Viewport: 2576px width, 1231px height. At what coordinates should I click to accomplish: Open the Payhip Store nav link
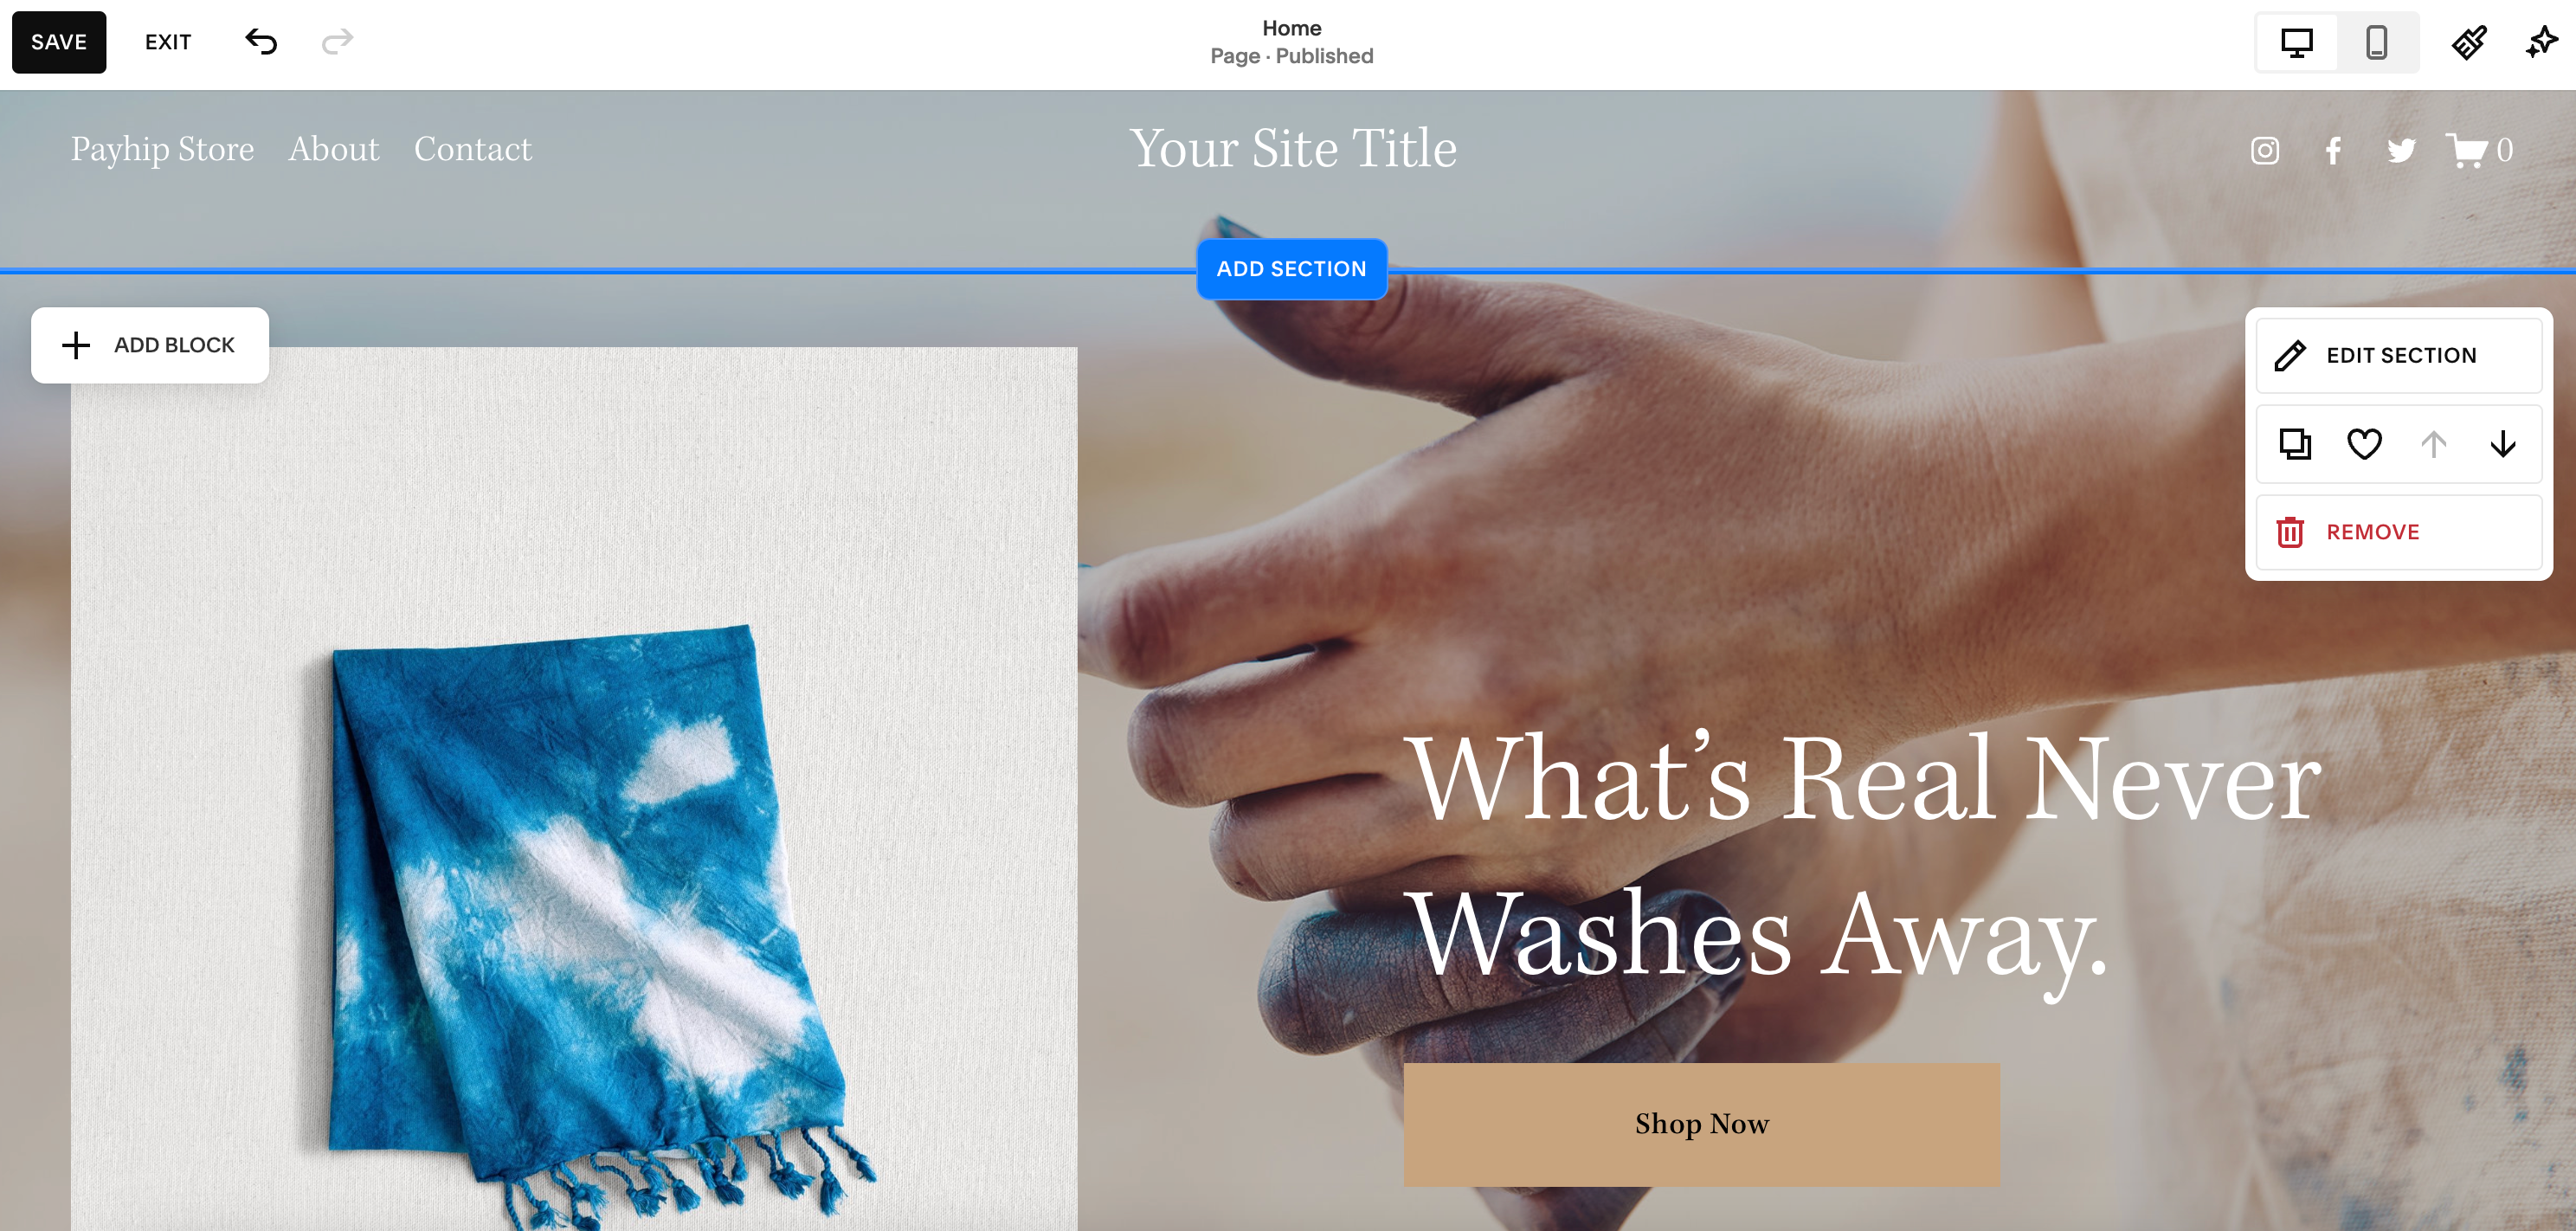pyautogui.click(x=162, y=149)
